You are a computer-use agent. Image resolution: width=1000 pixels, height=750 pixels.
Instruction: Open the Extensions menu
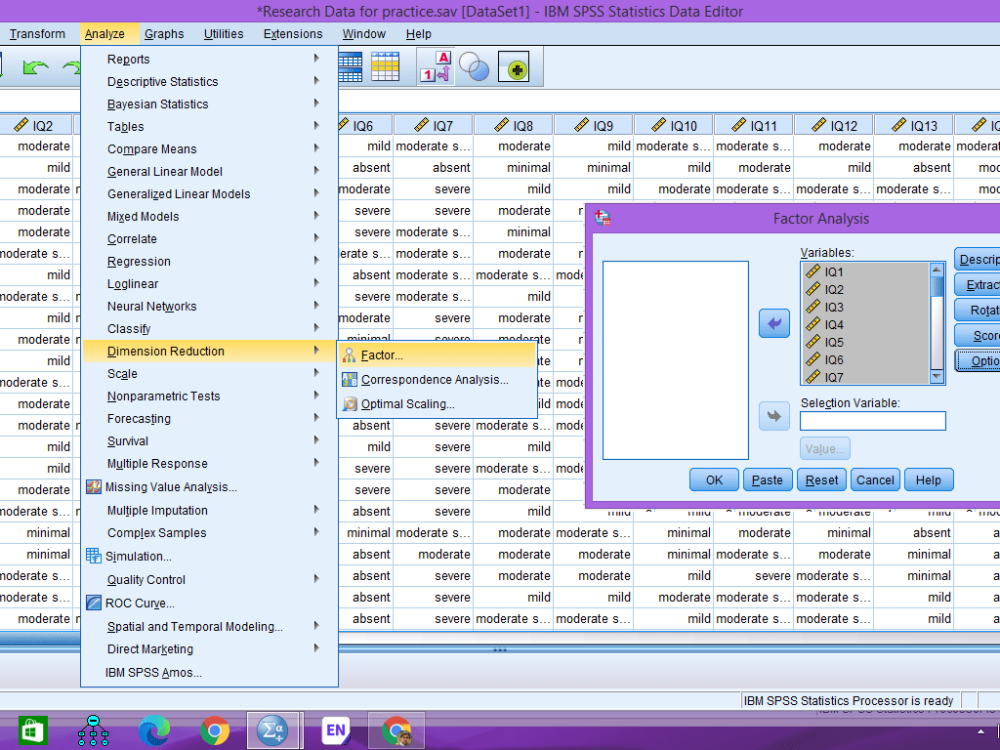(x=293, y=34)
